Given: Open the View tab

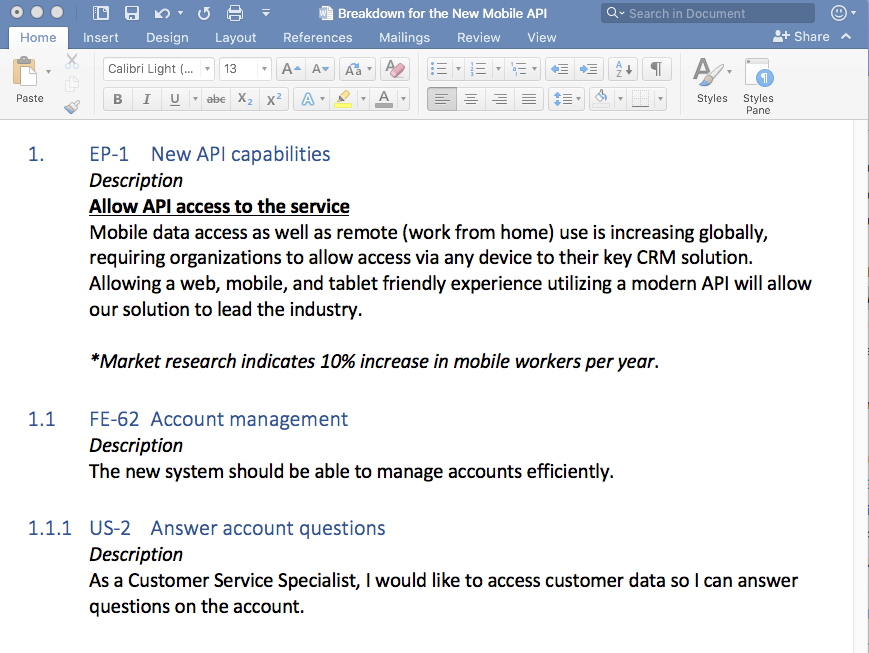Looking at the screenshot, I should click(541, 38).
